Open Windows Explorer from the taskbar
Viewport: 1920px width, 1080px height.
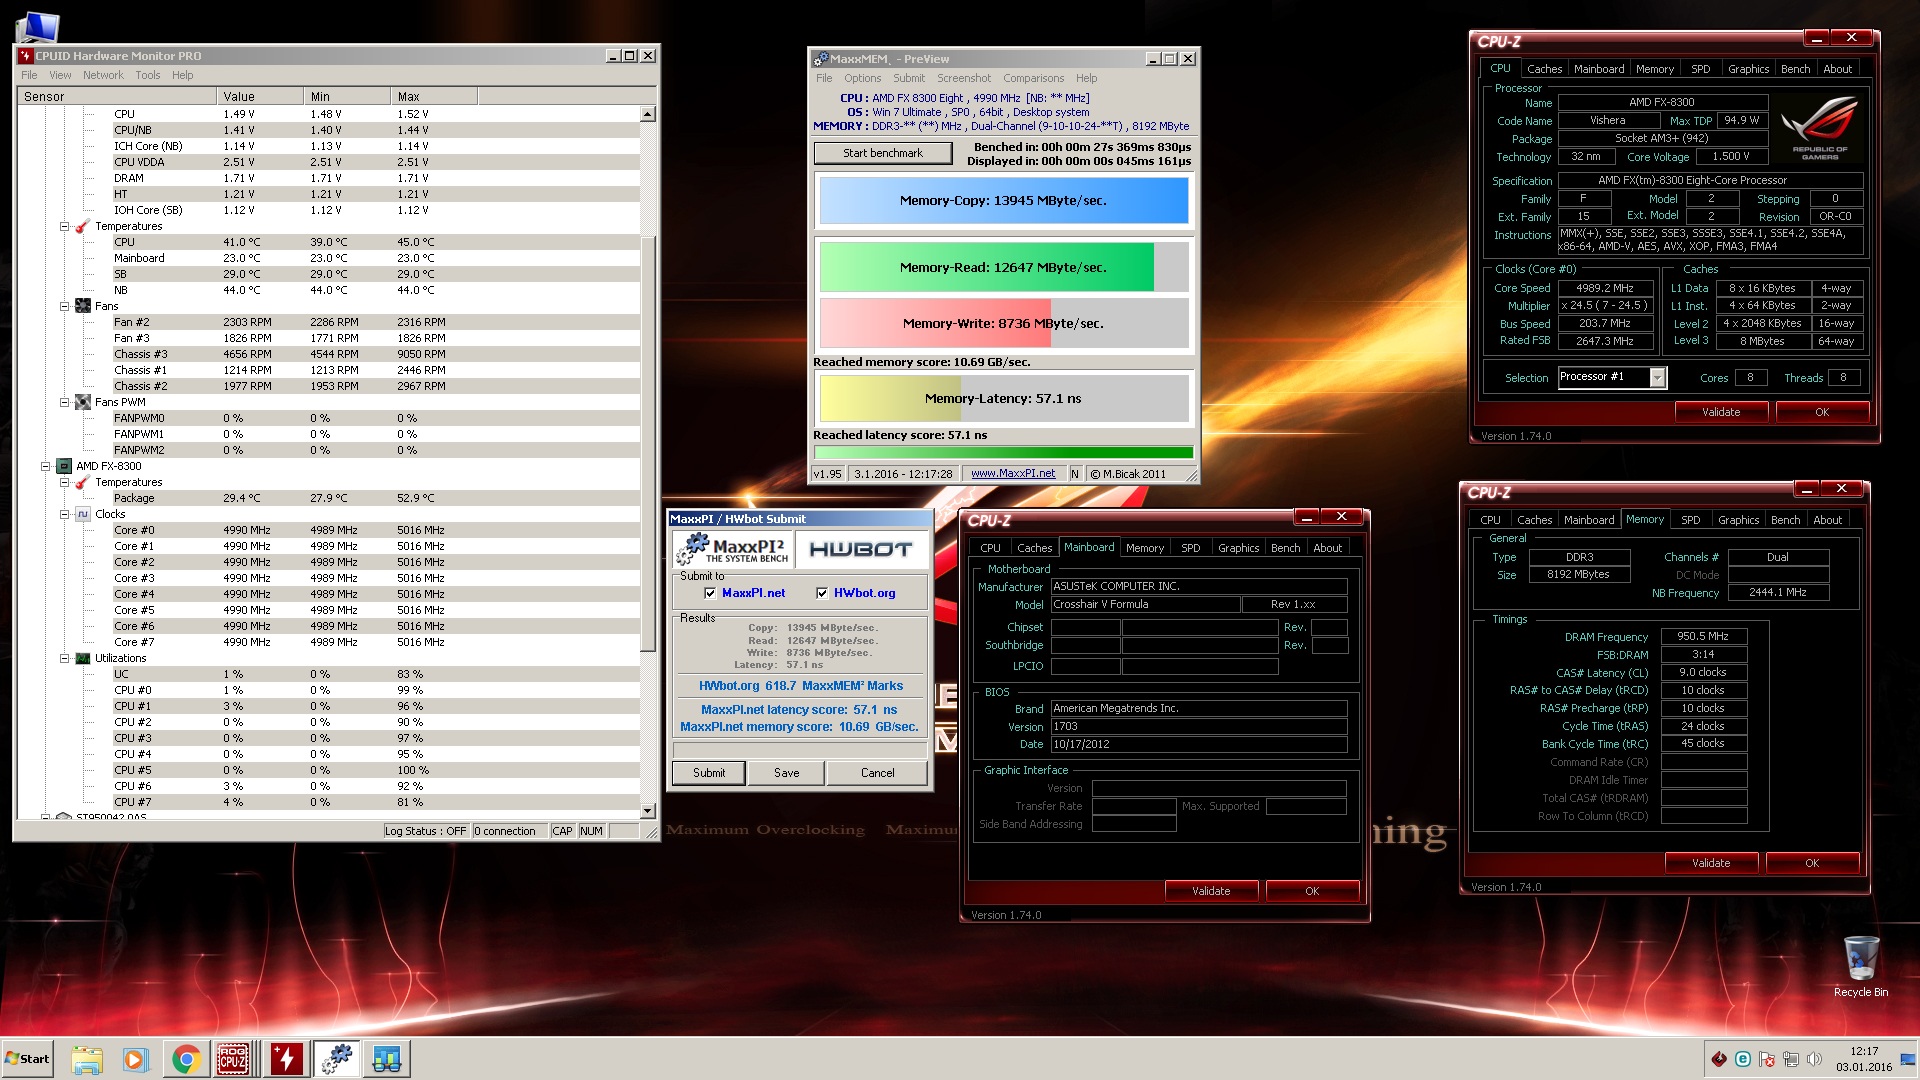(x=87, y=1059)
